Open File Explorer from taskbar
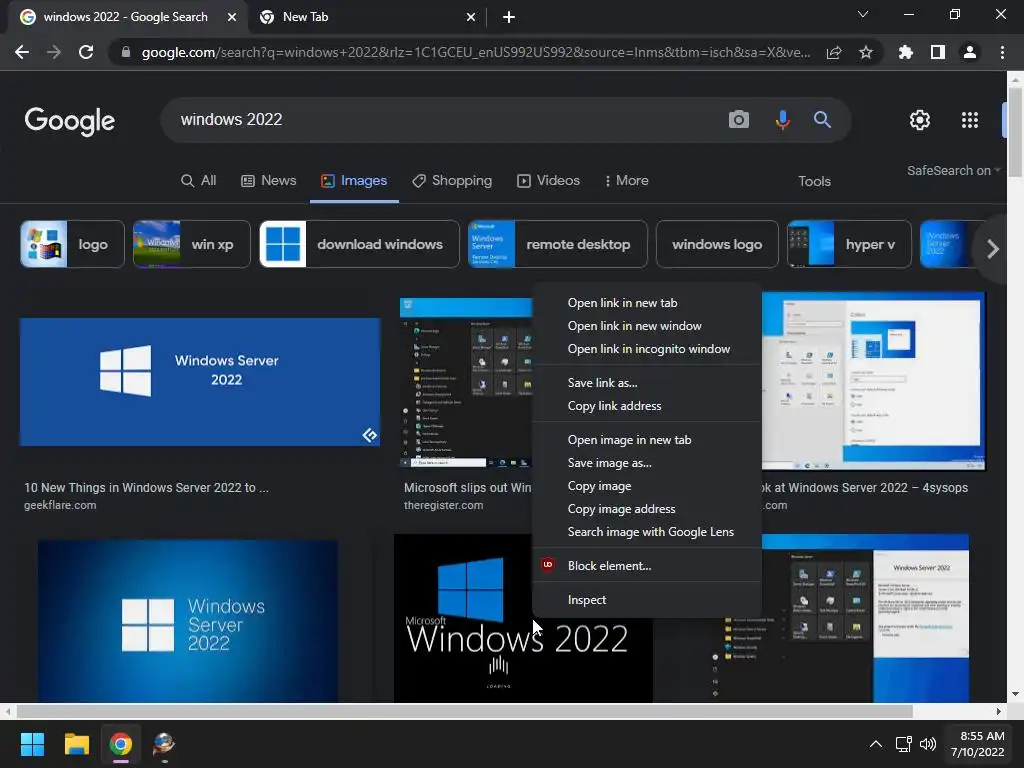 tap(76, 744)
